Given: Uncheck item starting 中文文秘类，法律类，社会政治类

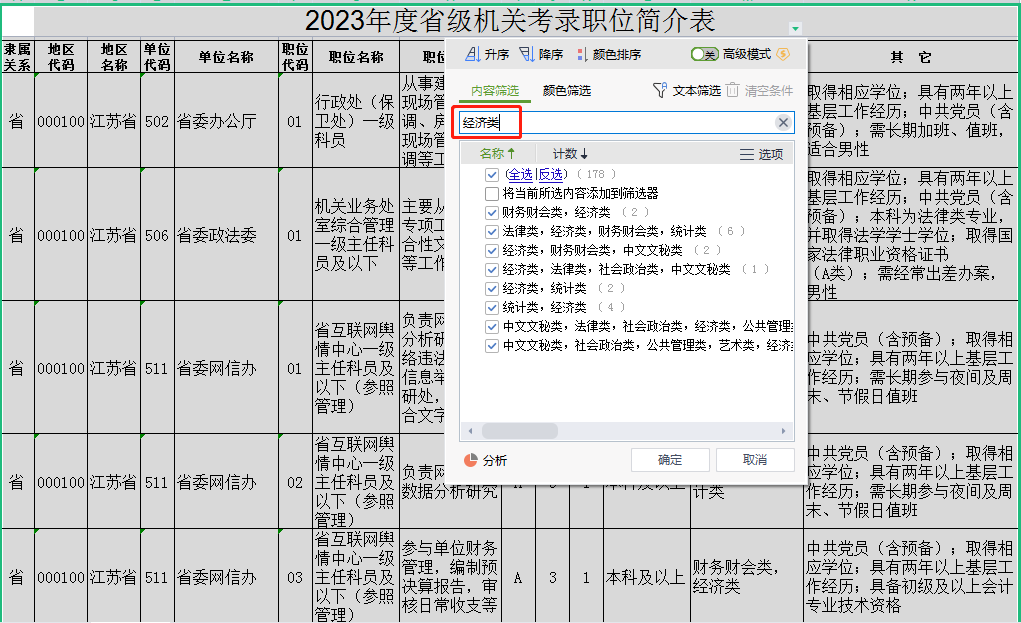Looking at the screenshot, I should [x=492, y=326].
